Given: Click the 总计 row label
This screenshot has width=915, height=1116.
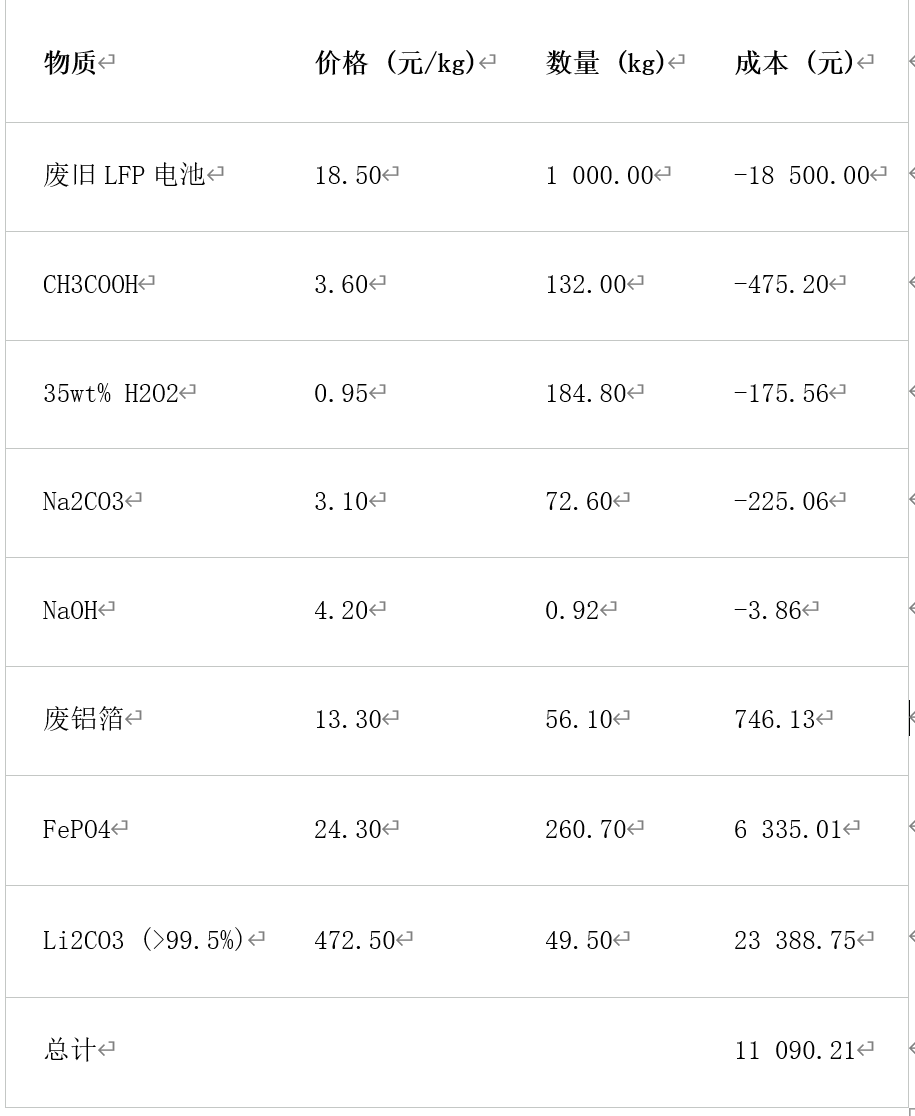Looking at the screenshot, I should (x=70, y=1049).
